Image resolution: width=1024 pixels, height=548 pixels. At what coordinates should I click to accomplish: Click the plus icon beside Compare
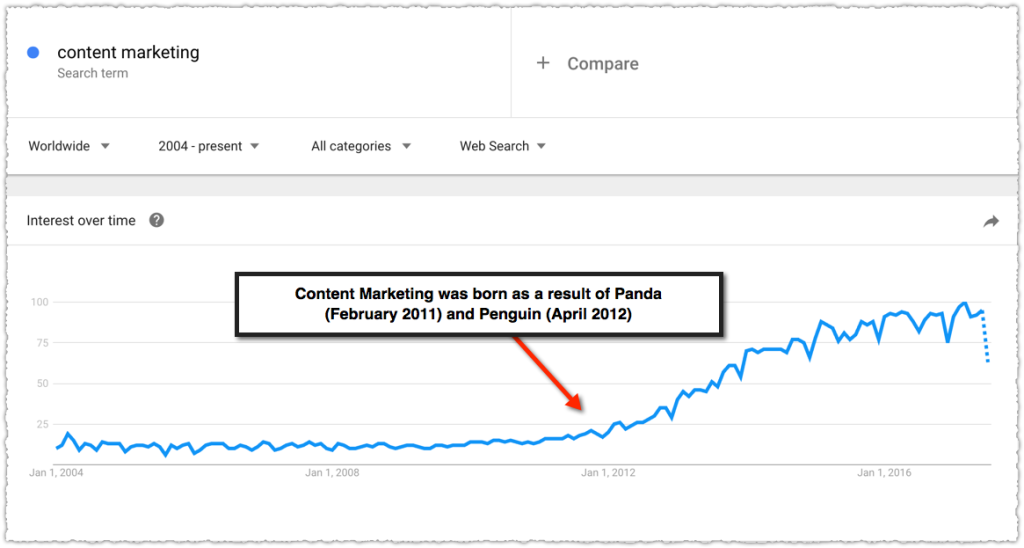pyautogui.click(x=543, y=63)
